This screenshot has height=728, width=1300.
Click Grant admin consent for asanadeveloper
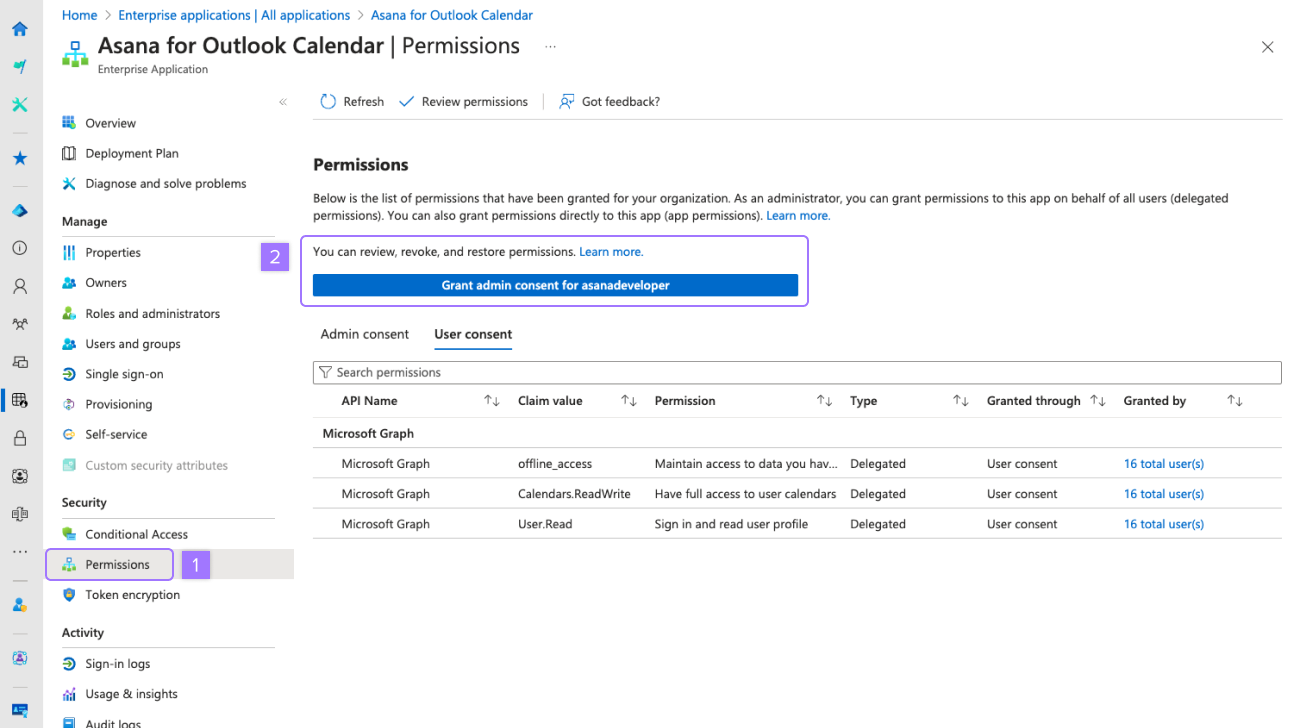pyautogui.click(x=555, y=285)
